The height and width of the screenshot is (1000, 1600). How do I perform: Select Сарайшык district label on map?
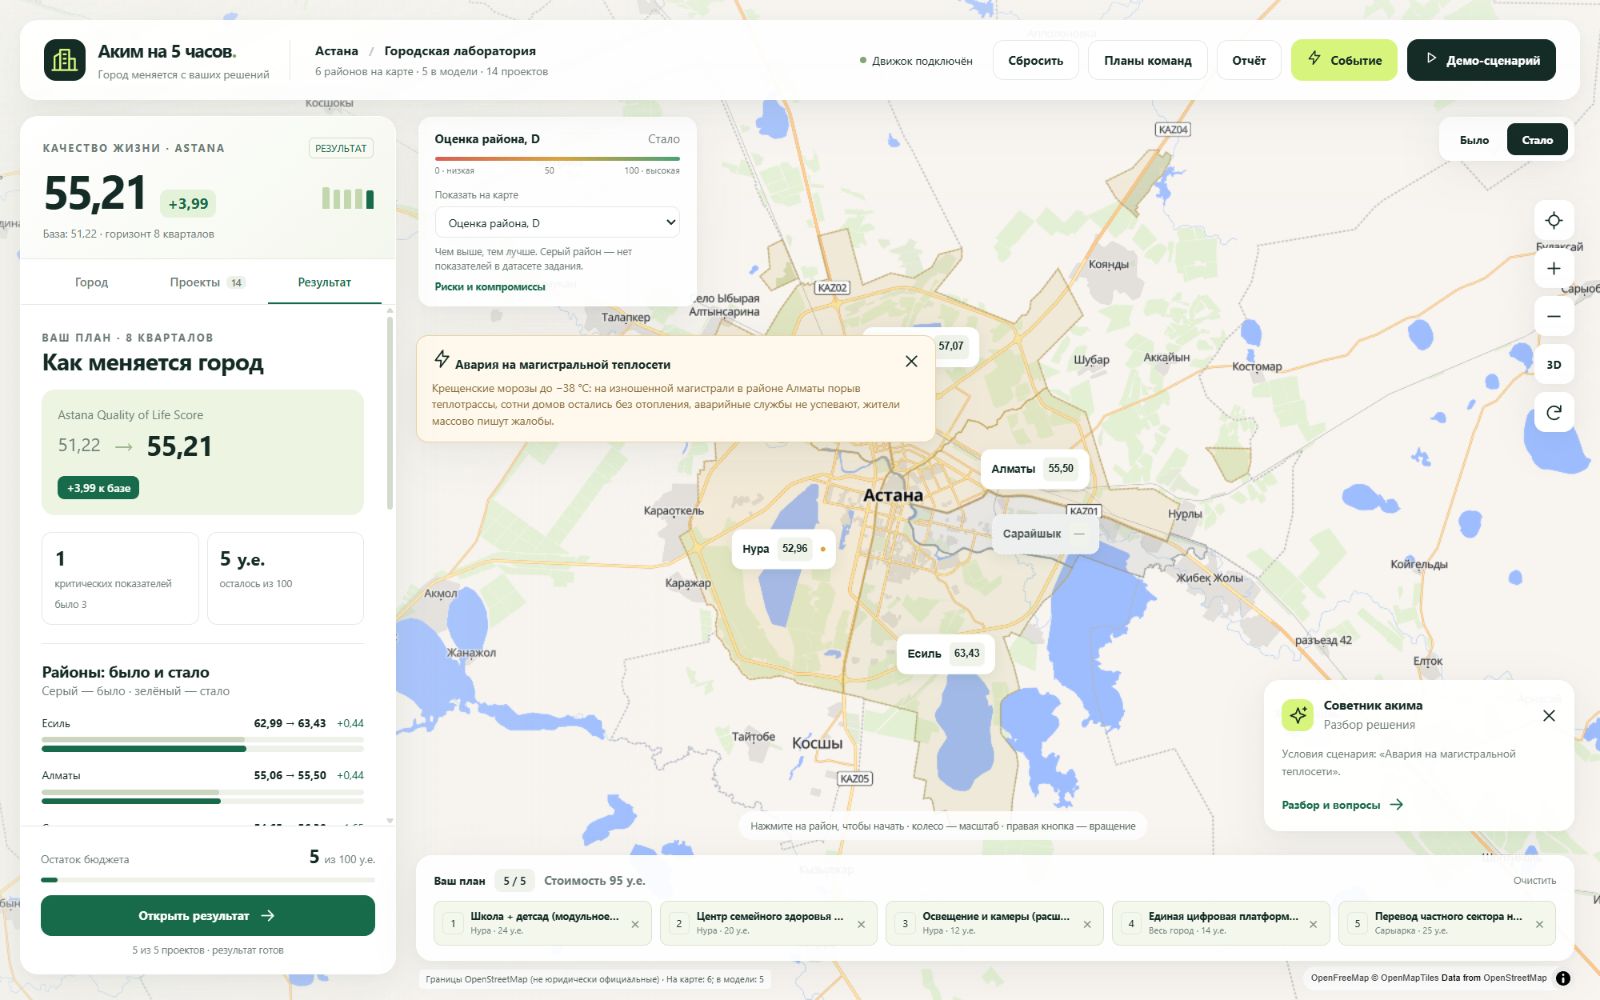pos(1045,534)
